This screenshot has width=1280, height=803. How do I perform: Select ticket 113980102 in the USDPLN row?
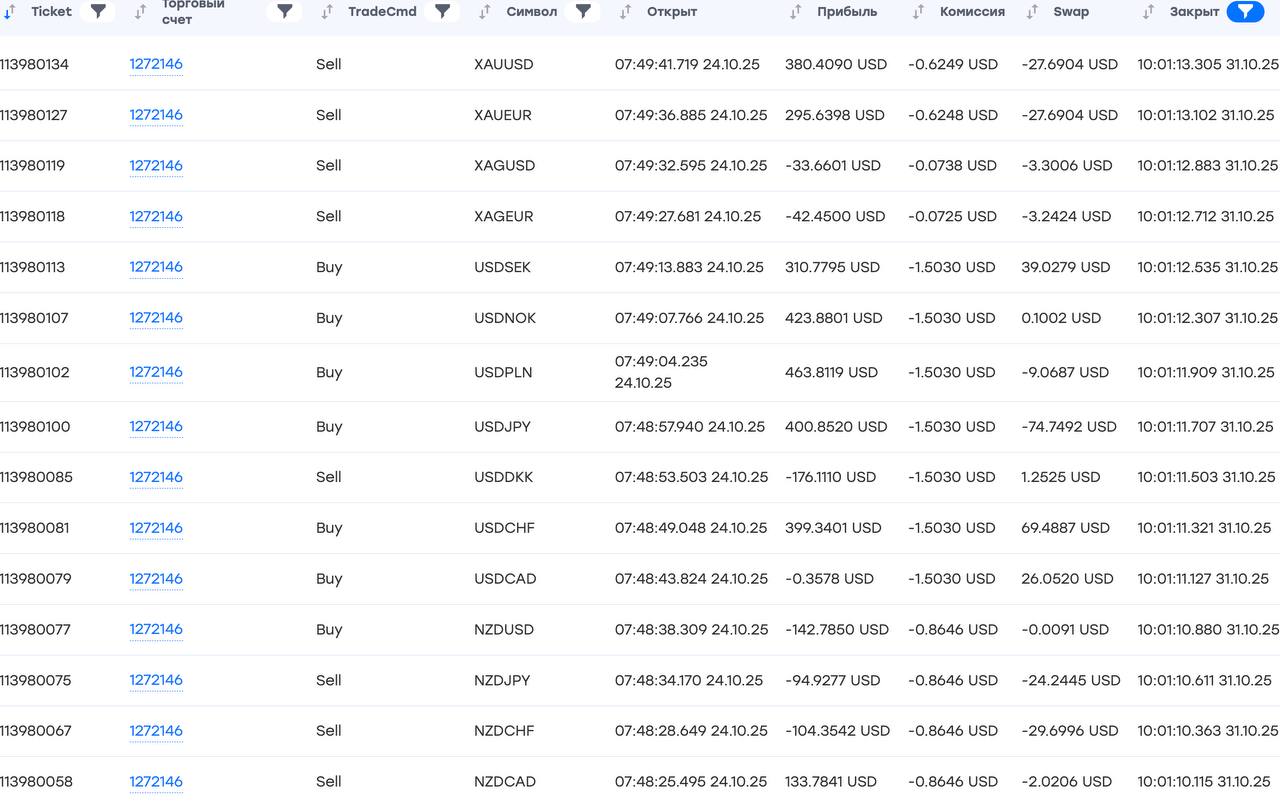pos(35,372)
